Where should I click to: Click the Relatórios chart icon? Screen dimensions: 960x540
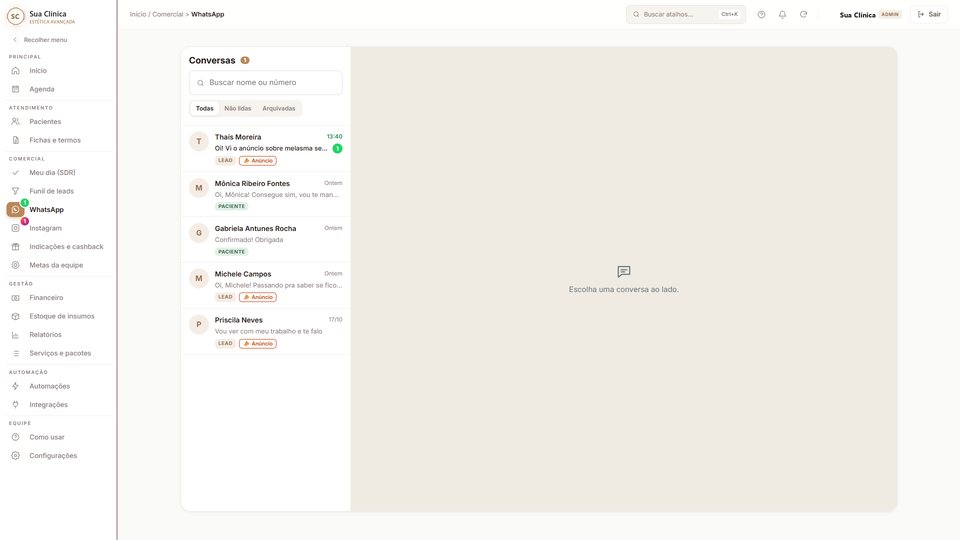[15, 334]
